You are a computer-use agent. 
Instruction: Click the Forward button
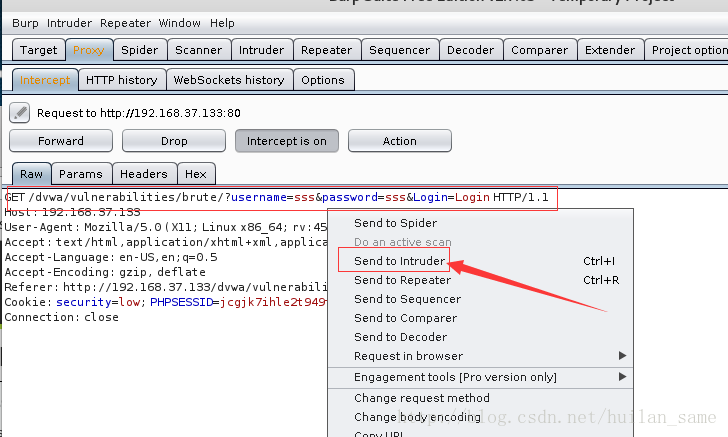[x=61, y=141]
